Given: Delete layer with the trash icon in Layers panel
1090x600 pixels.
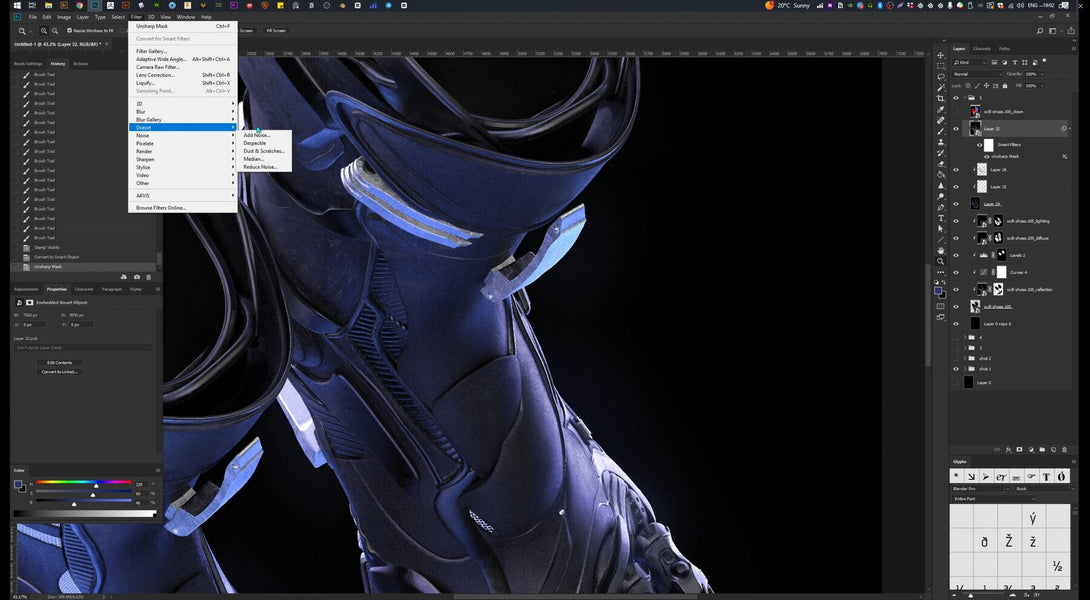Looking at the screenshot, I should click(x=1064, y=450).
